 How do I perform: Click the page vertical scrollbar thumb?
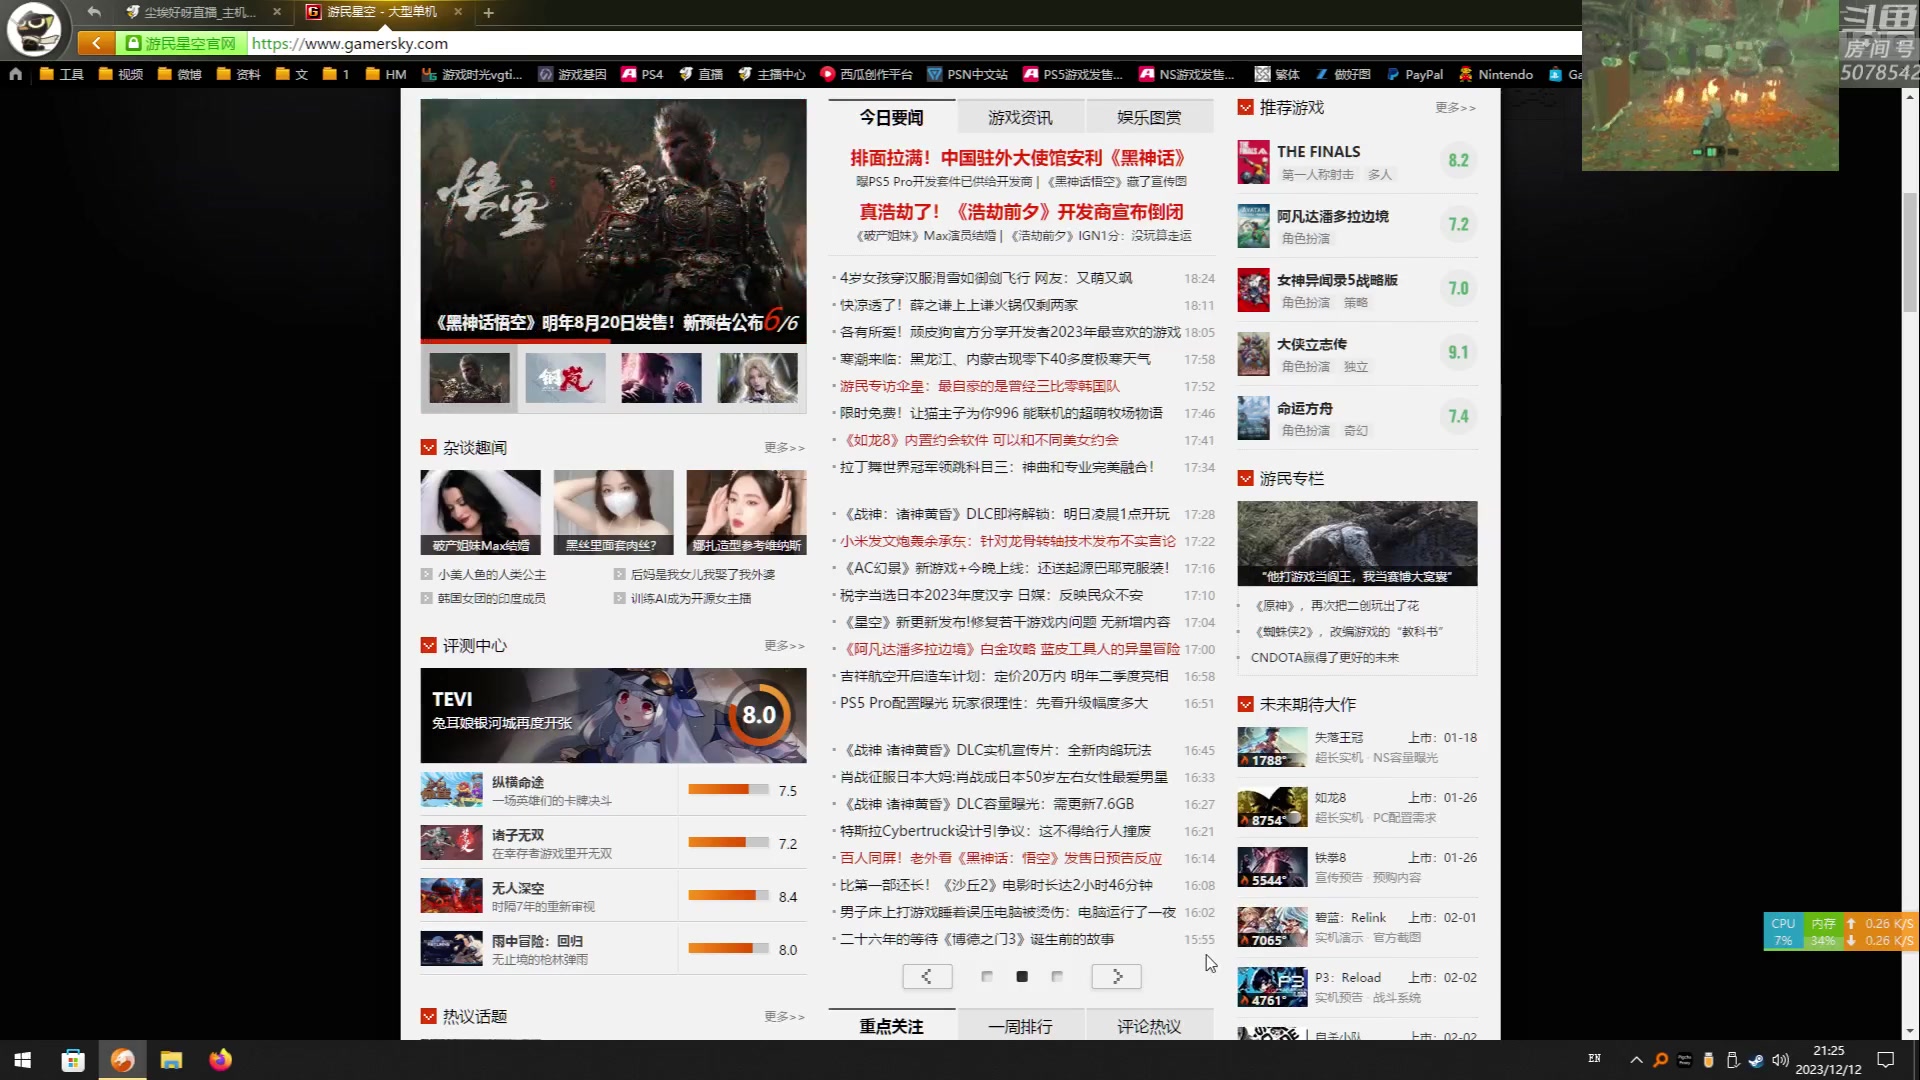(1910, 250)
